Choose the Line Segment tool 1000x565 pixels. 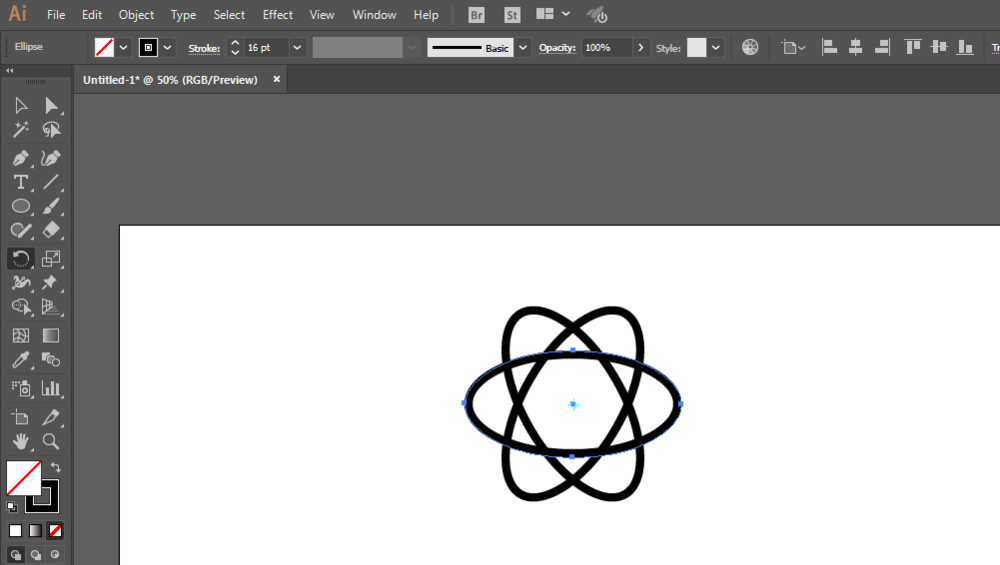pos(51,182)
